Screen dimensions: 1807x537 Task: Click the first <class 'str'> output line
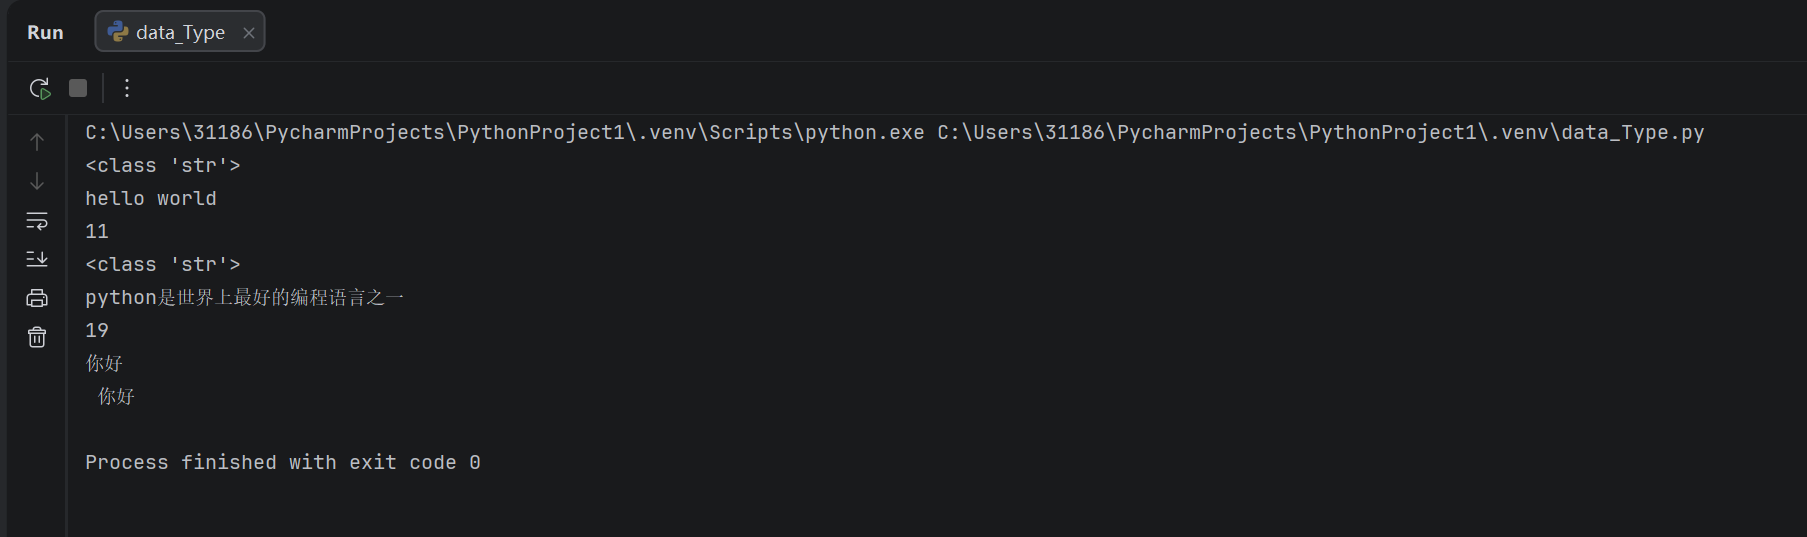(x=163, y=165)
